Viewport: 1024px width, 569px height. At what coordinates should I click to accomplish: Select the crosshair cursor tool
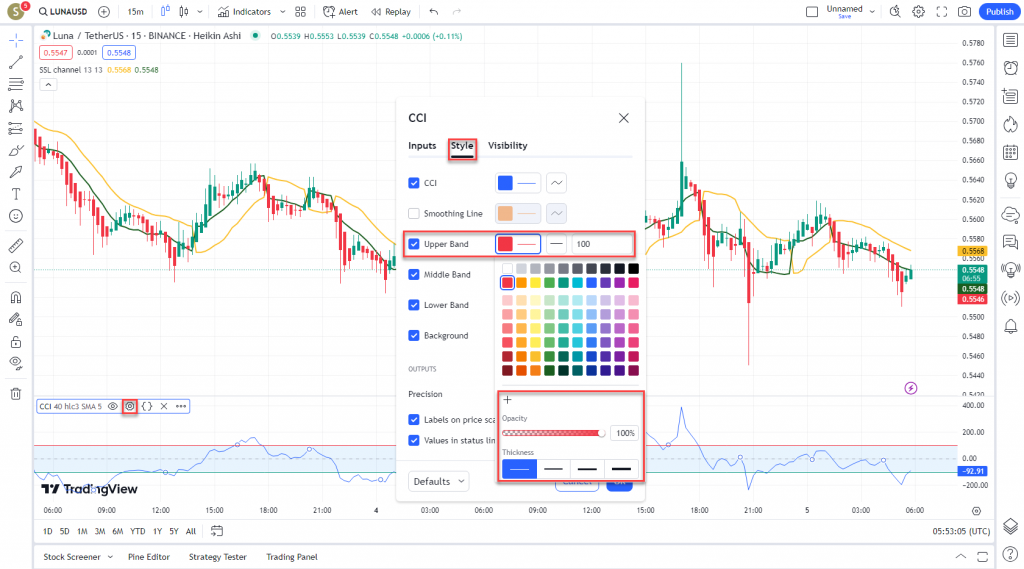pos(16,41)
